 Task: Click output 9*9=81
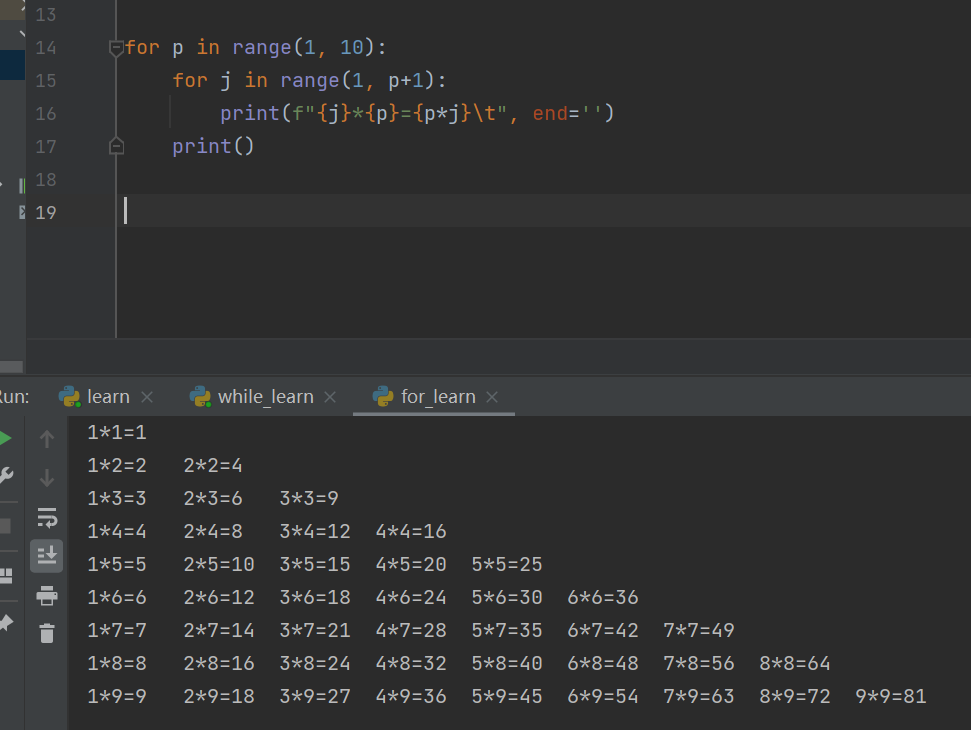(890, 696)
